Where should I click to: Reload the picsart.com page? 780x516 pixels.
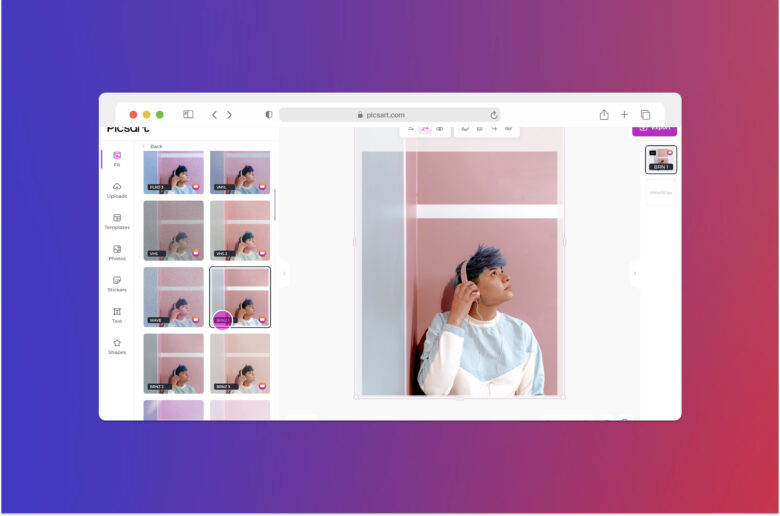pyautogui.click(x=493, y=115)
